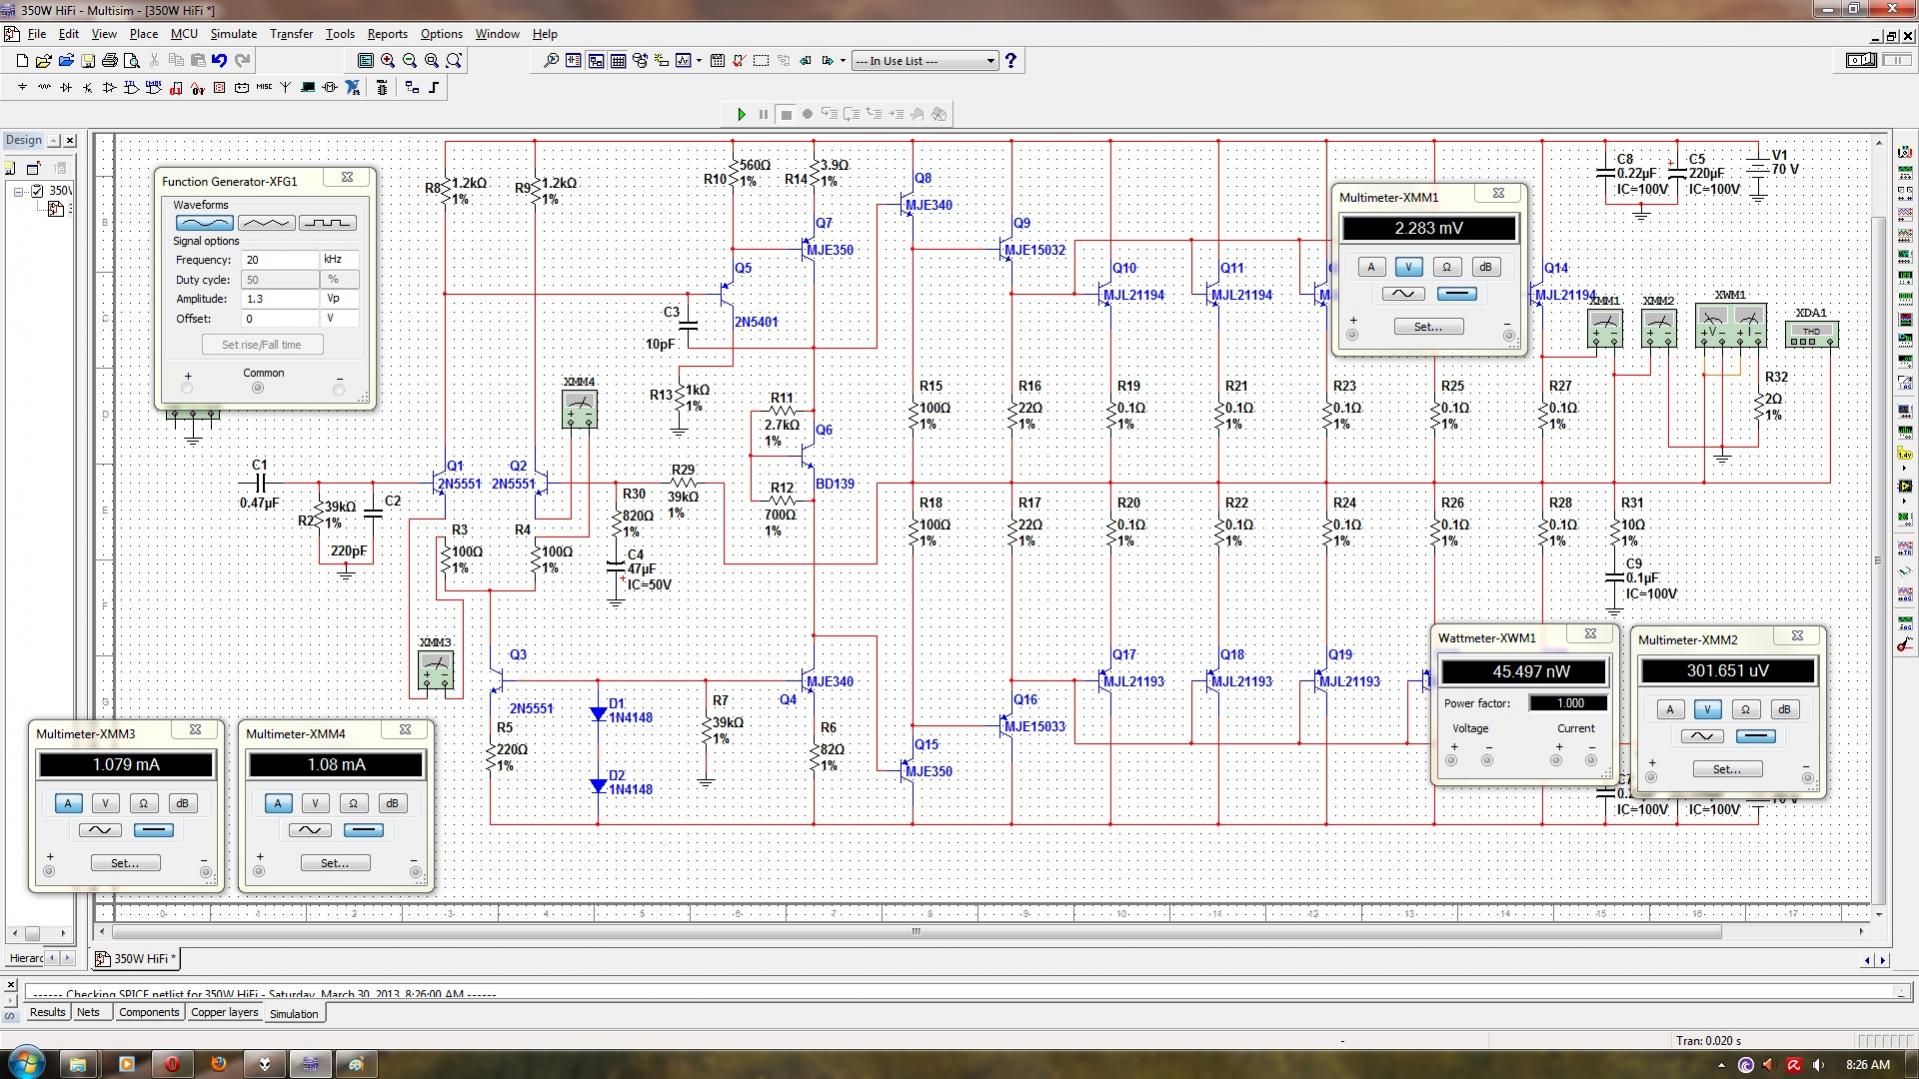This screenshot has width=1919, height=1079.
Task: Undo the last action
Action: pyautogui.click(x=219, y=61)
